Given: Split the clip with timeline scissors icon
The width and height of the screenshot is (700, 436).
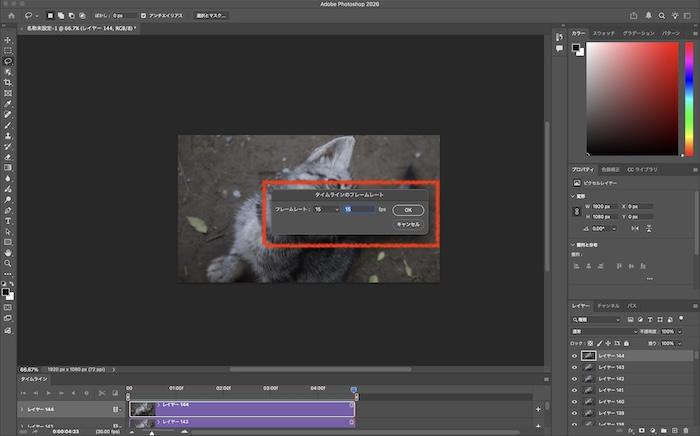Looking at the screenshot, I should pyautogui.click(x=100, y=393).
